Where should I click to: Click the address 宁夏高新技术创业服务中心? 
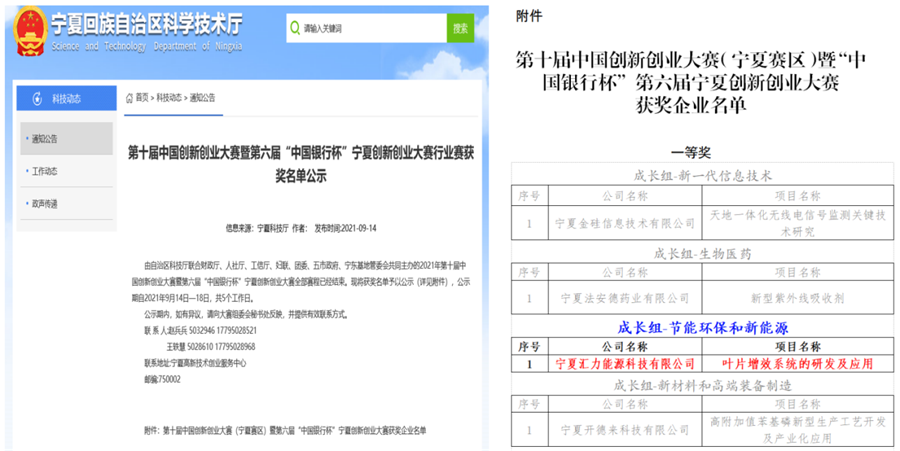[x=195, y=363]
